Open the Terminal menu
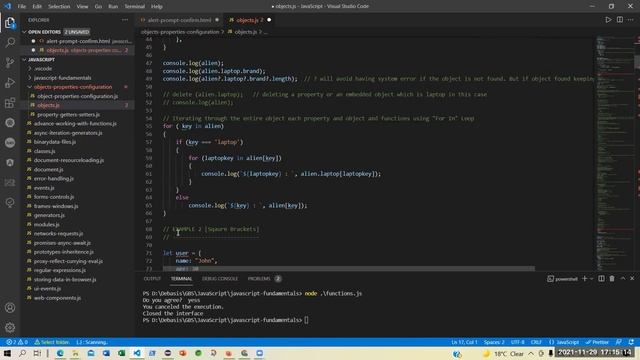This screenshot has height=360, width=640. tap(135, 7)
